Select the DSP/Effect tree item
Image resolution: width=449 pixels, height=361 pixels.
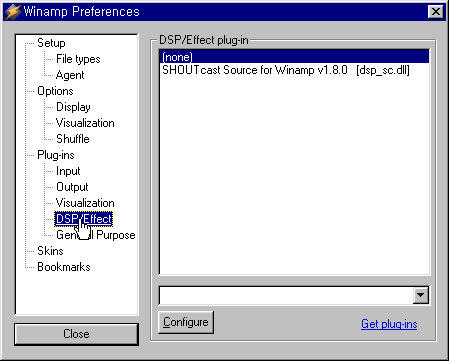(84, 219)
